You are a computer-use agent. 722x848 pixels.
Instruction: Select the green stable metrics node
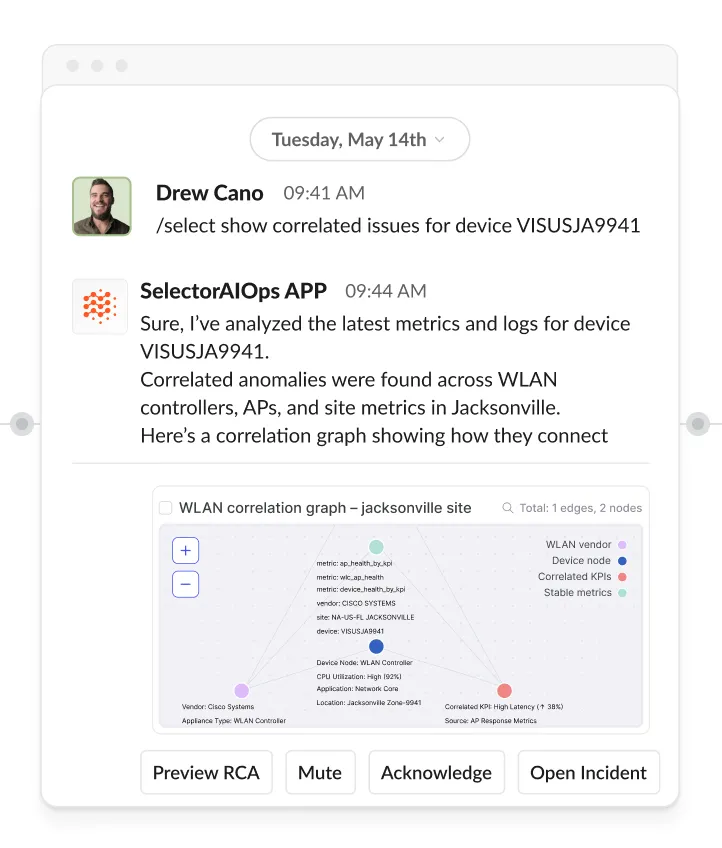[376, 547]
